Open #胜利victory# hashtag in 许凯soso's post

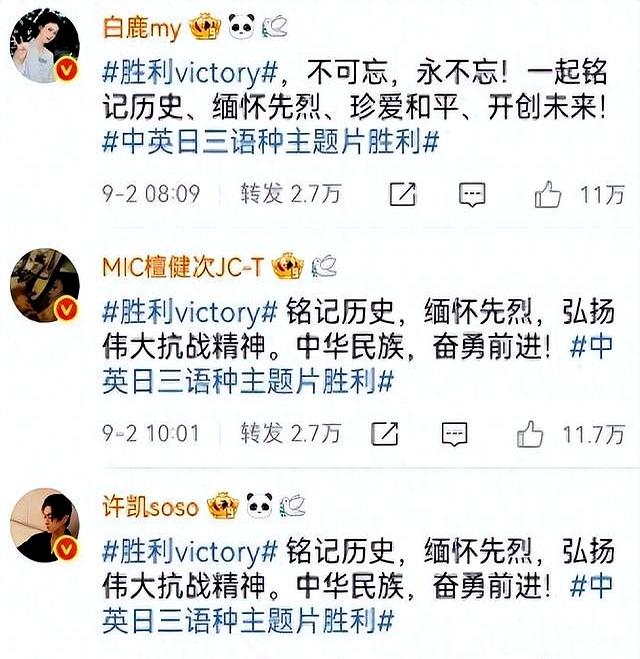(190, 551)
